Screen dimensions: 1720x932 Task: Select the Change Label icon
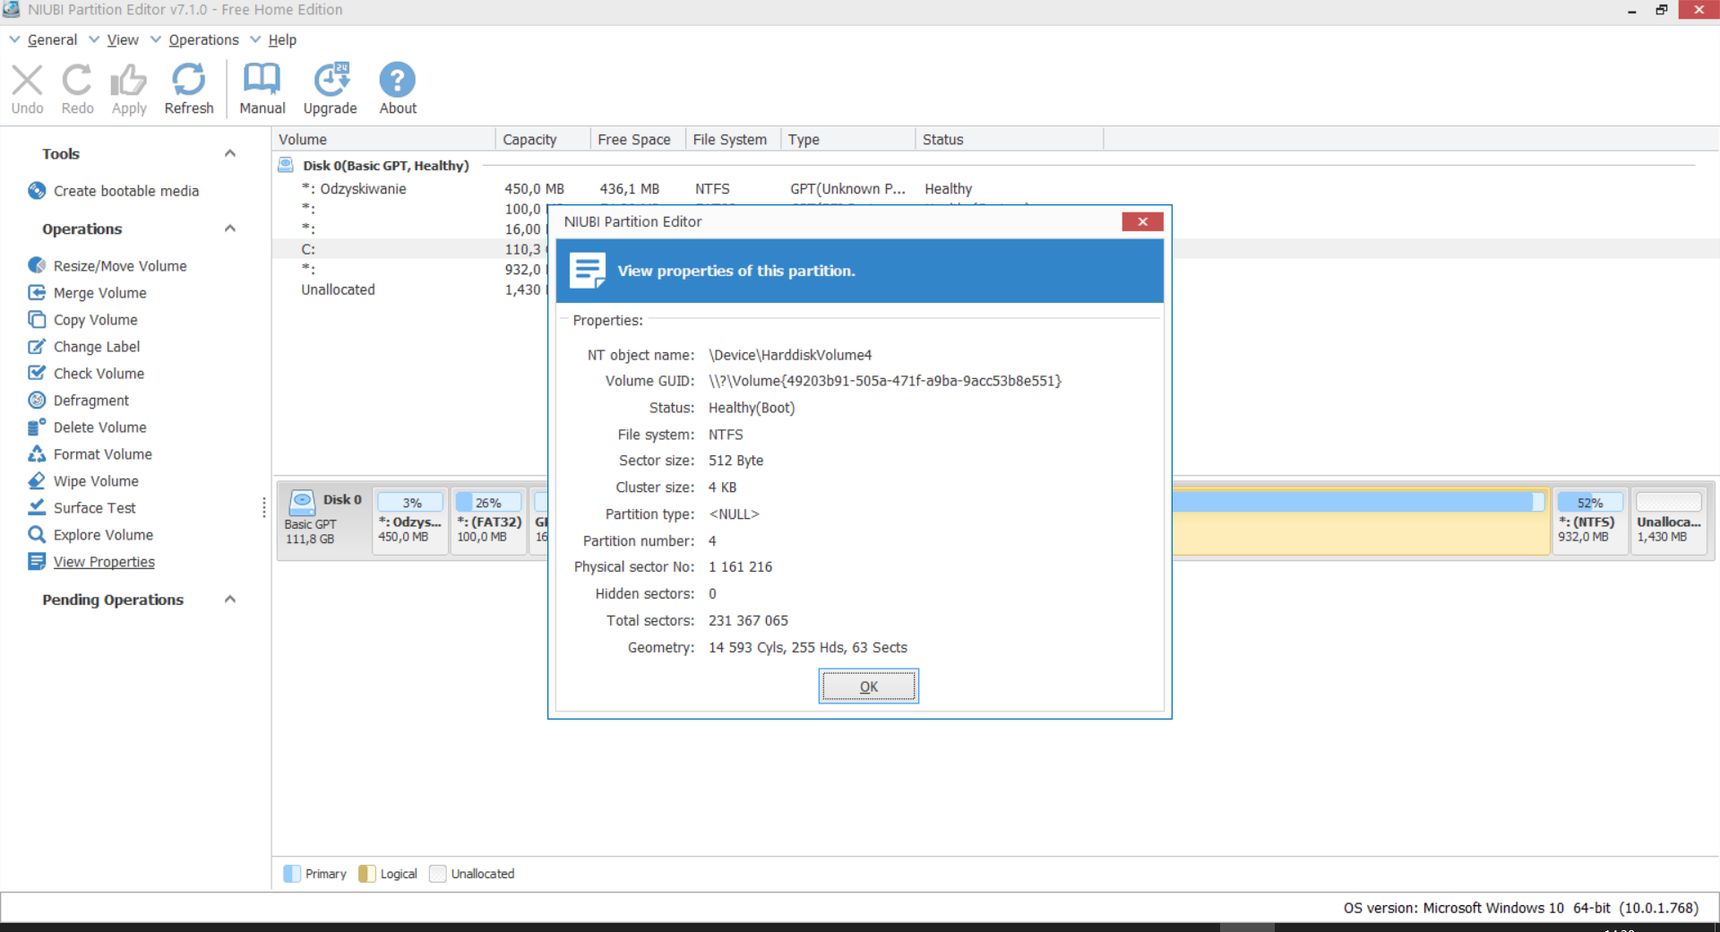tap(37, 346)
